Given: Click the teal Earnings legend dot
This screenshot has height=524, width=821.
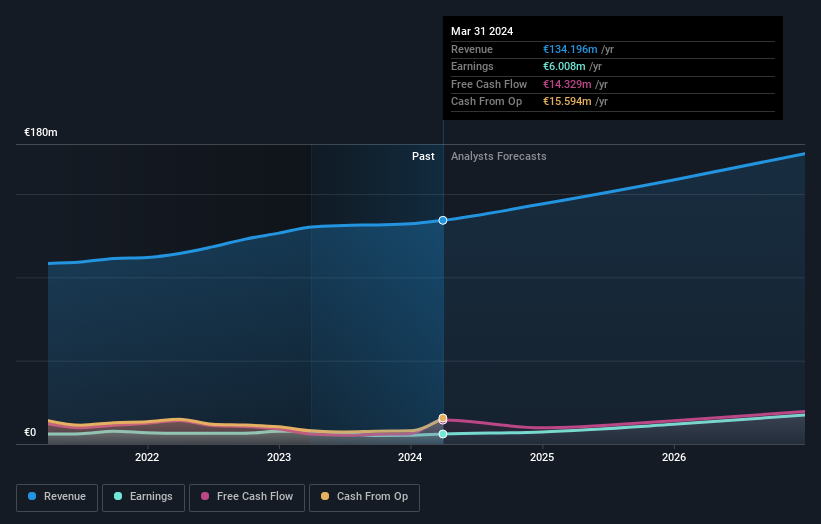Looking at the screenshot, I should 118,496.
